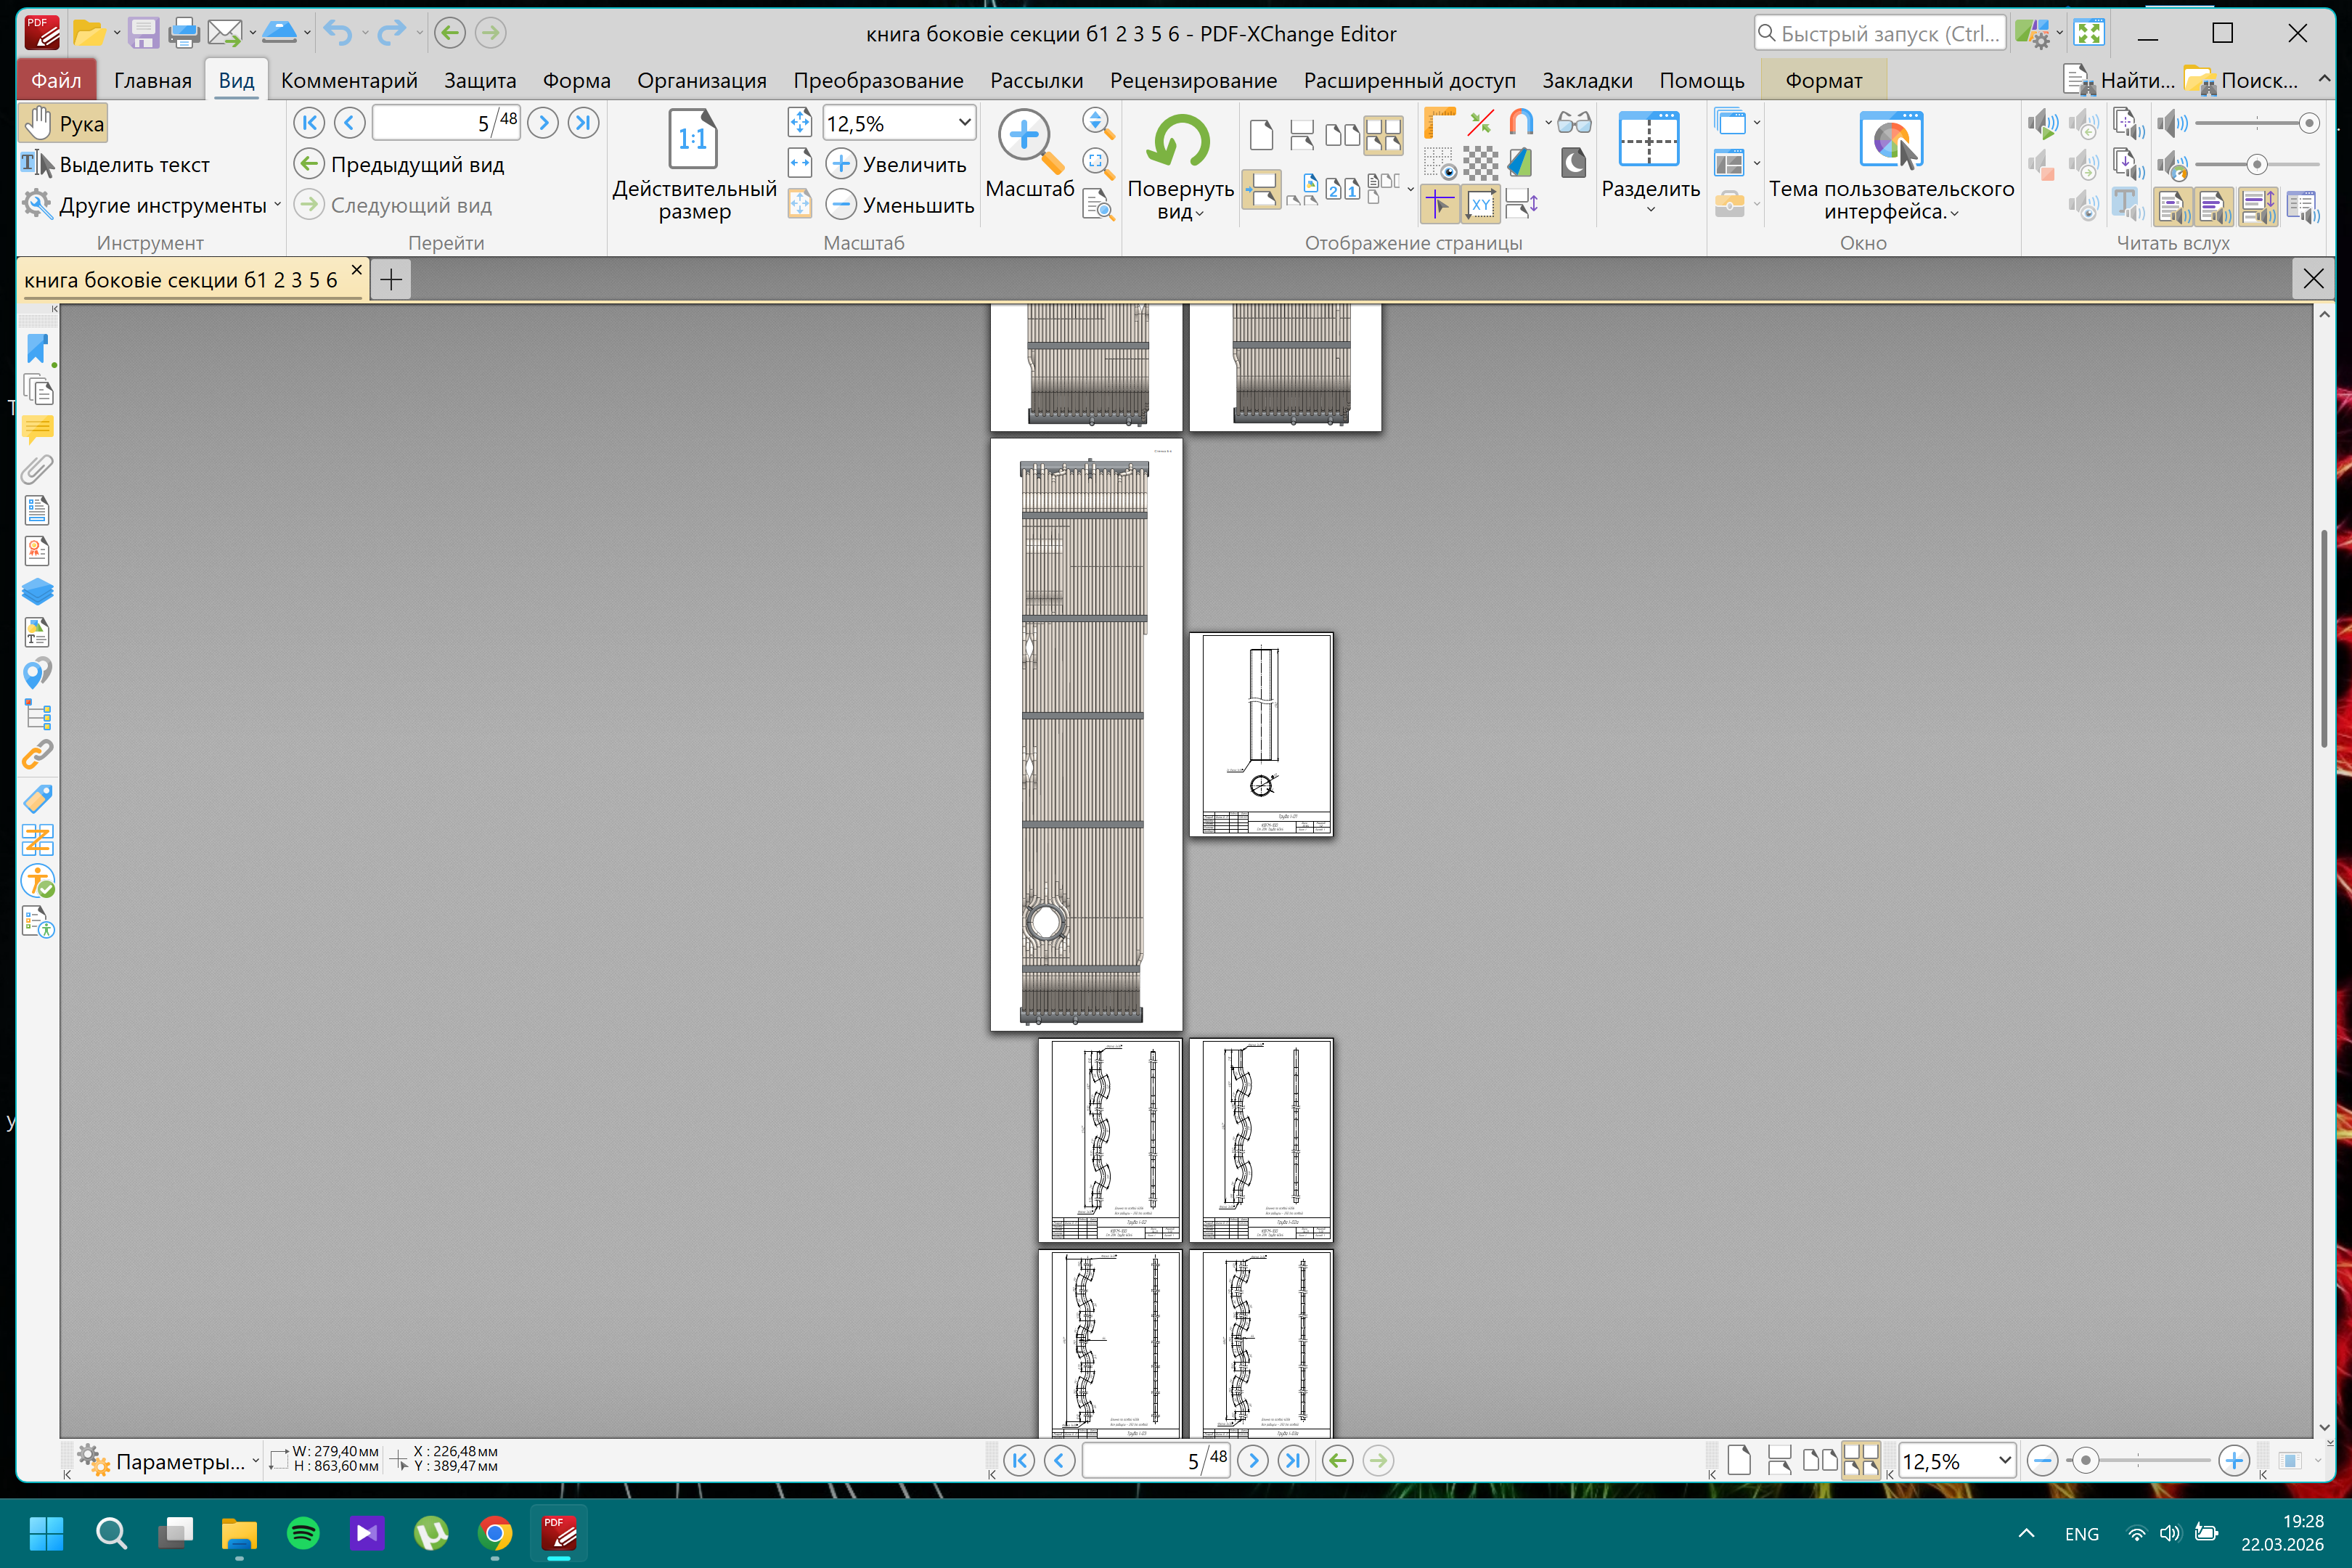Open the Bookmarks panel from the sidebar
Image resolution: width=2352 pixels, height=1568 pixels.
click(x=37, y=348)
